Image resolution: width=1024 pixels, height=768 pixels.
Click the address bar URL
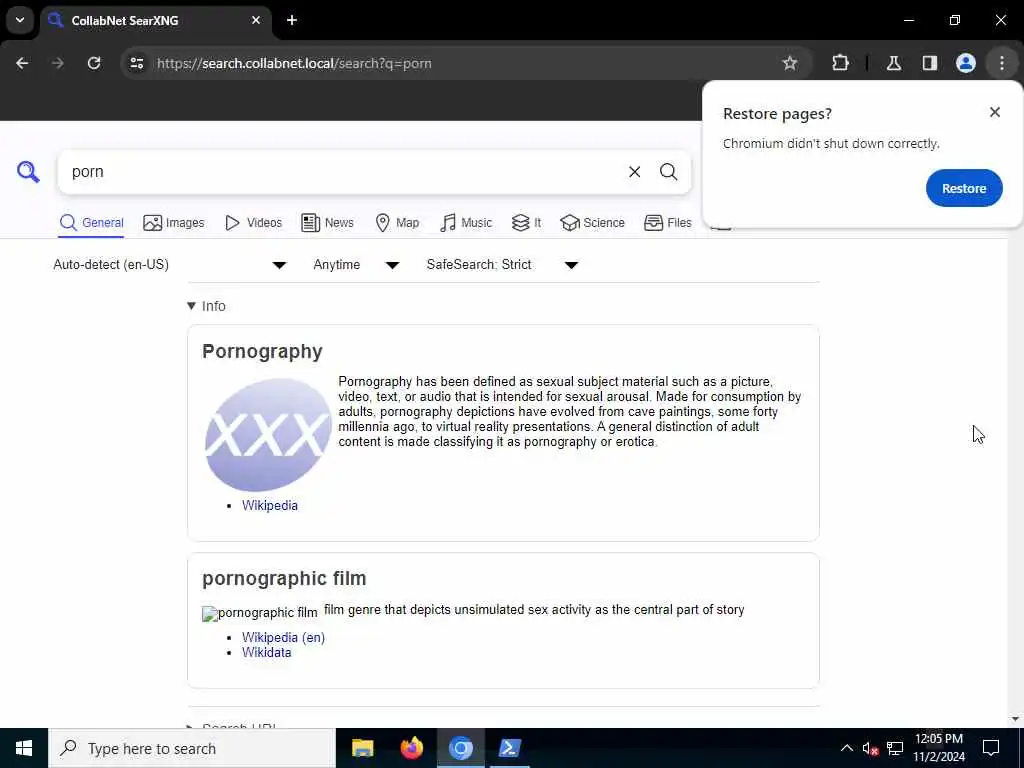coord(294,63)
